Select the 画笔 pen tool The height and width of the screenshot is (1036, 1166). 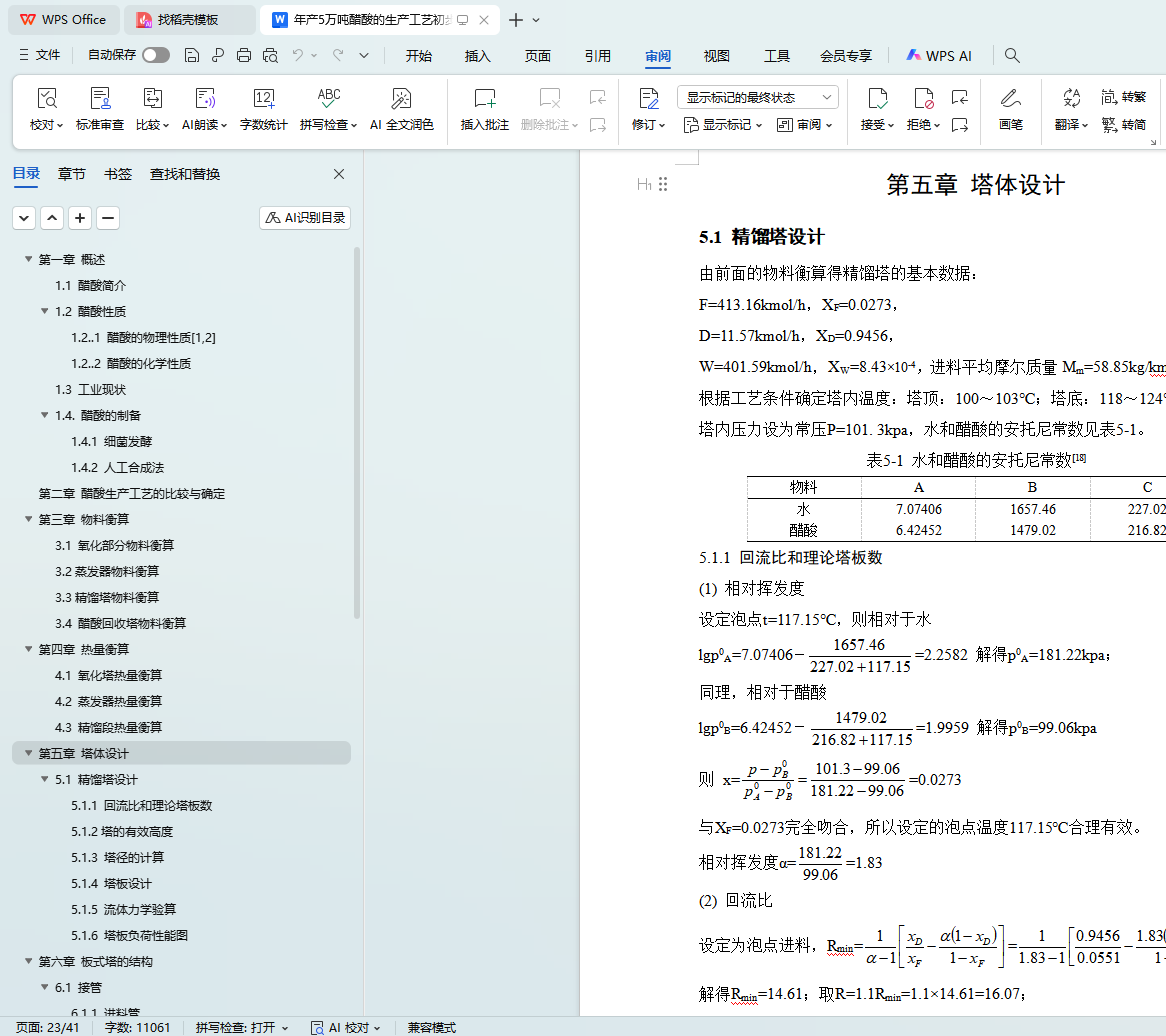coord(1010,99)
